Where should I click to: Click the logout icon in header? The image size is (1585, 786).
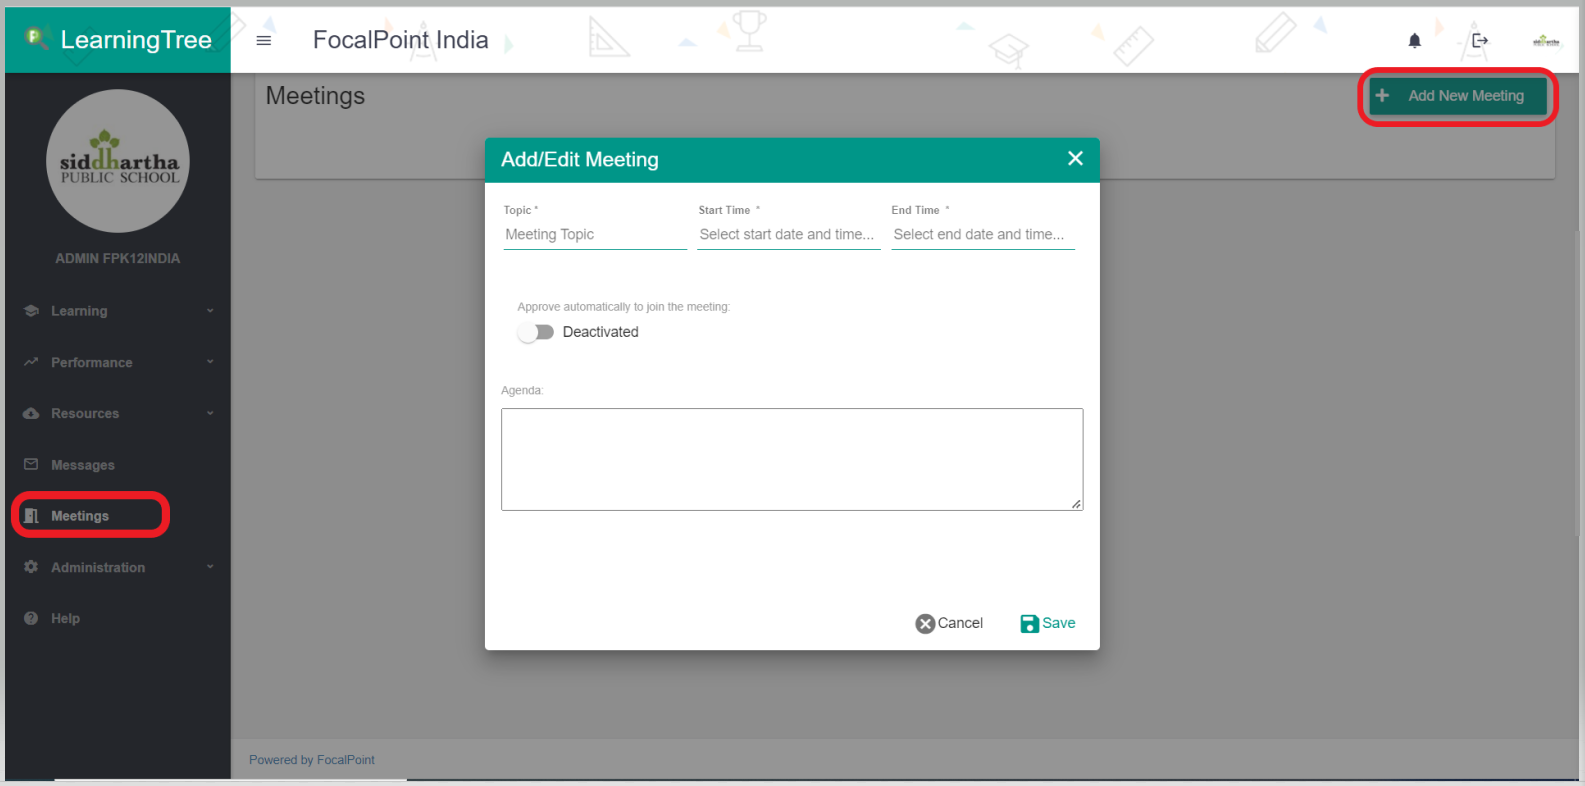(x=1480, y=41)
